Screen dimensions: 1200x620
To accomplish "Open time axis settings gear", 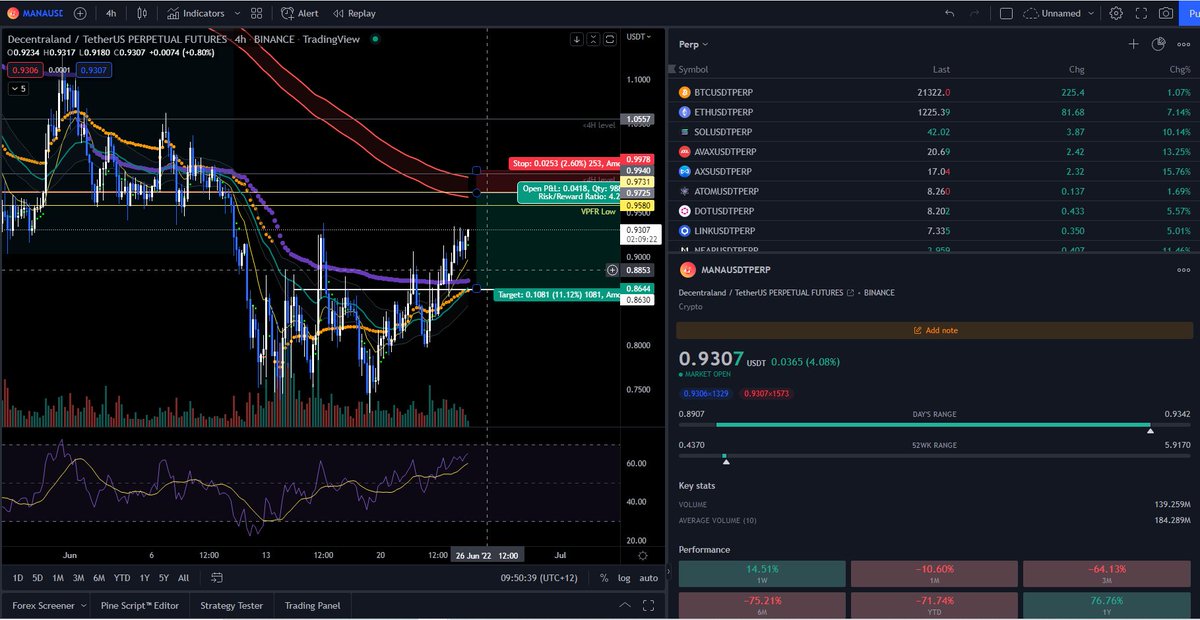I will pyautogui.click(x=642, y=555).
